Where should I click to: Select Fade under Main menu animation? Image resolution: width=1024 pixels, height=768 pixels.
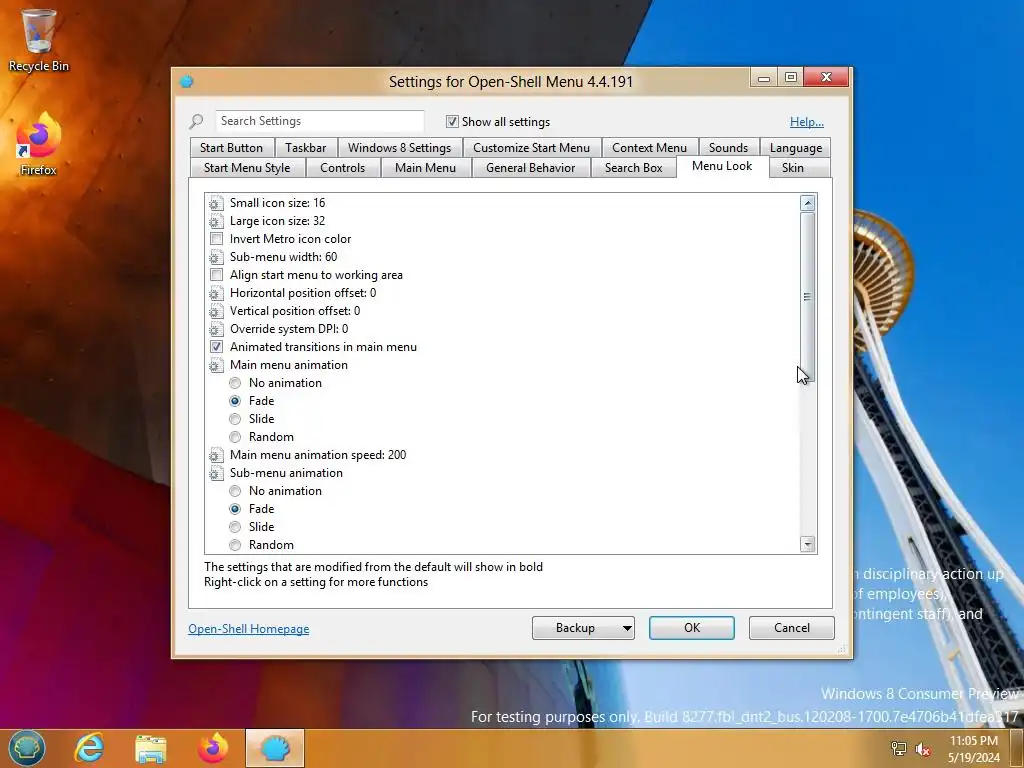click(x=235, y=401)
